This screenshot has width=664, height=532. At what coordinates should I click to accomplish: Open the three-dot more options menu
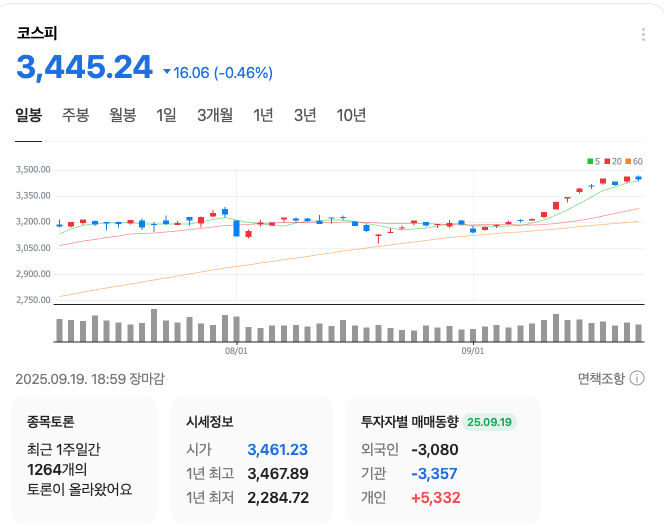click(x=643, y=34)
